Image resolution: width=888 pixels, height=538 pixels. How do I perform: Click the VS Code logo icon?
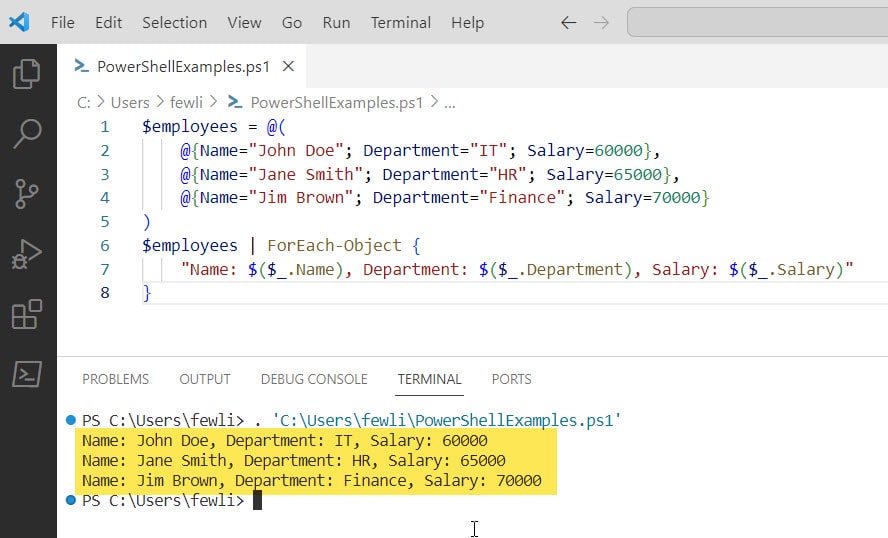coord(19,23)
